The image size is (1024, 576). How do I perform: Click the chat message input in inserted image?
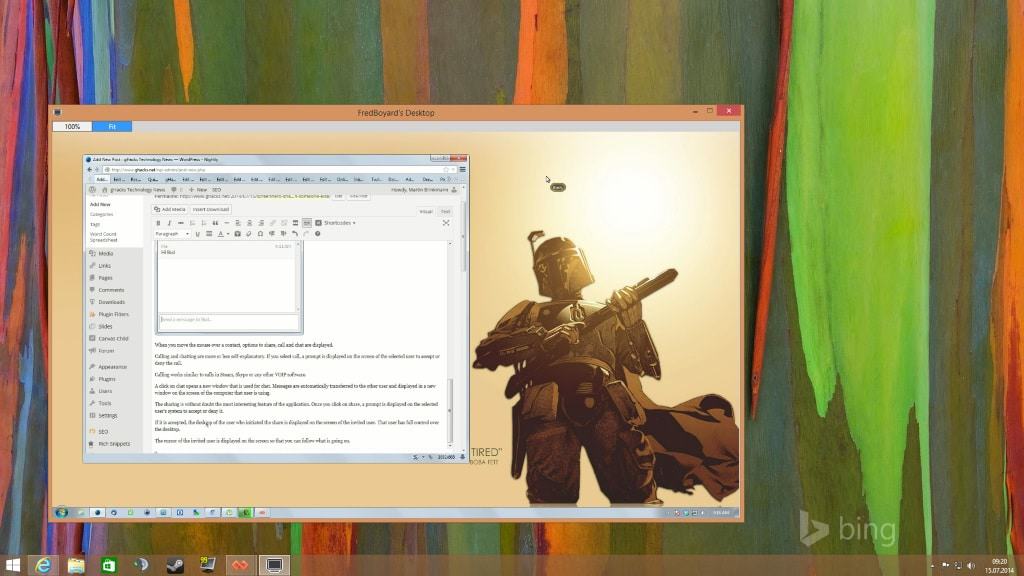229,320
